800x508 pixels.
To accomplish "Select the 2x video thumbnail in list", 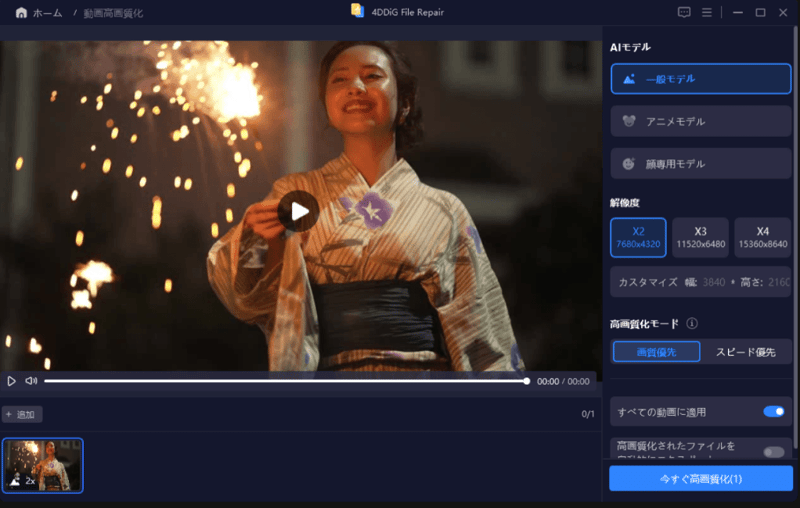I will (x=42, y=465).
